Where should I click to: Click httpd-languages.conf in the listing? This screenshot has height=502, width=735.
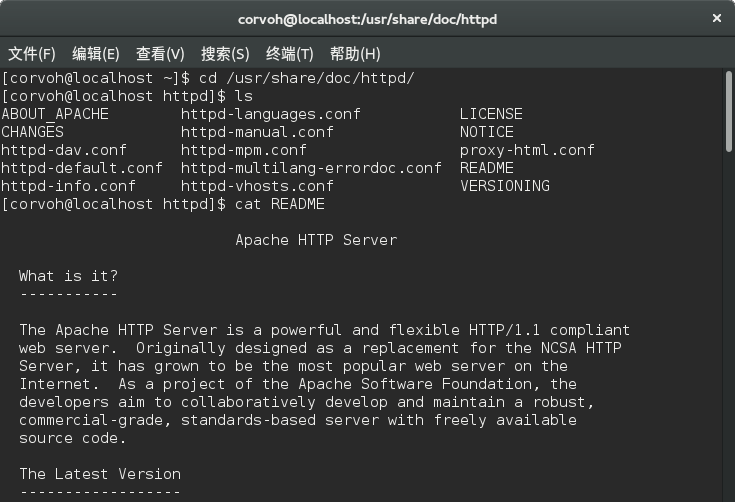tap(271, 114)
